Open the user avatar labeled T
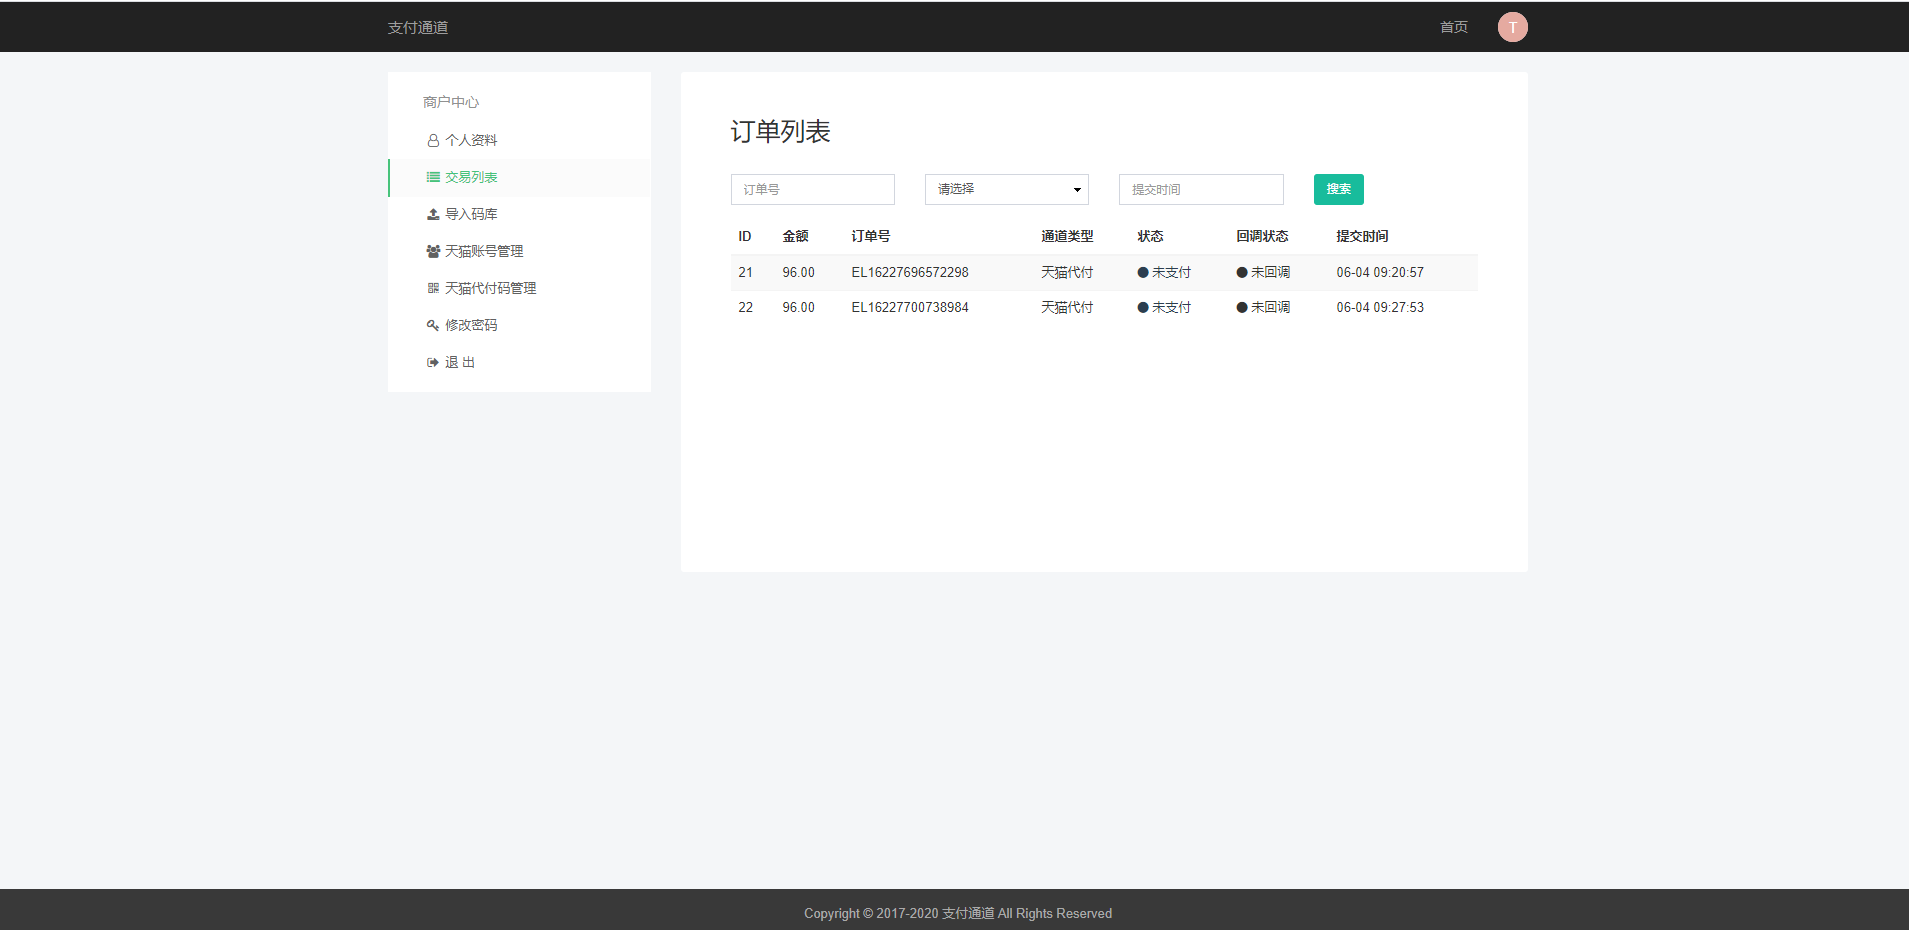The image size is (1909, 930). [x=1512, y=27]
